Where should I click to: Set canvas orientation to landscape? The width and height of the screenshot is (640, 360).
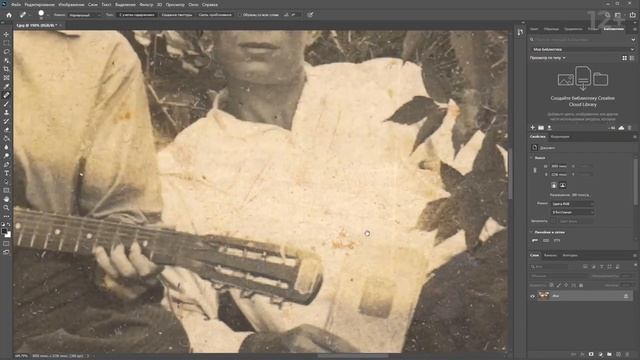(562, 185)
